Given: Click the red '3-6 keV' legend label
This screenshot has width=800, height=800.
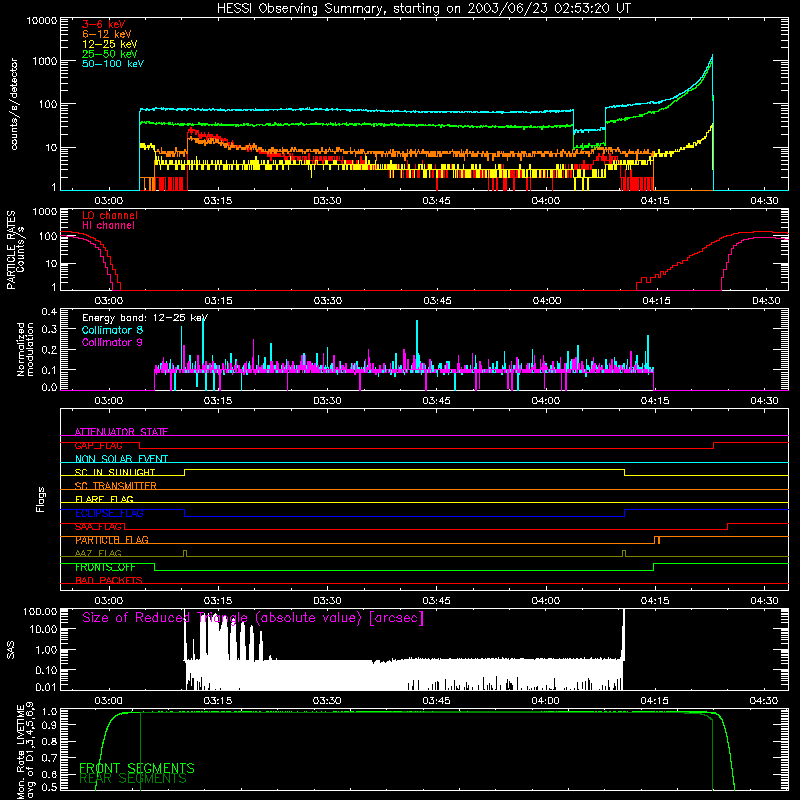Looking at the screenshot, I should pyautogui.click(x=104, y=24).
